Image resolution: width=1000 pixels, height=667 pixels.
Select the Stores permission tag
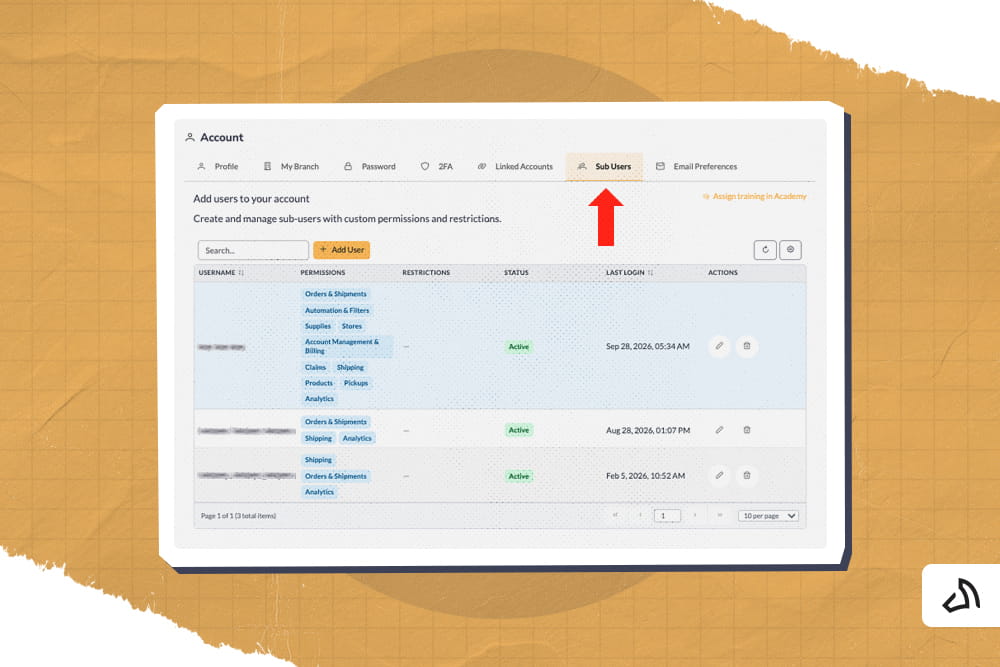coord(351,326)
